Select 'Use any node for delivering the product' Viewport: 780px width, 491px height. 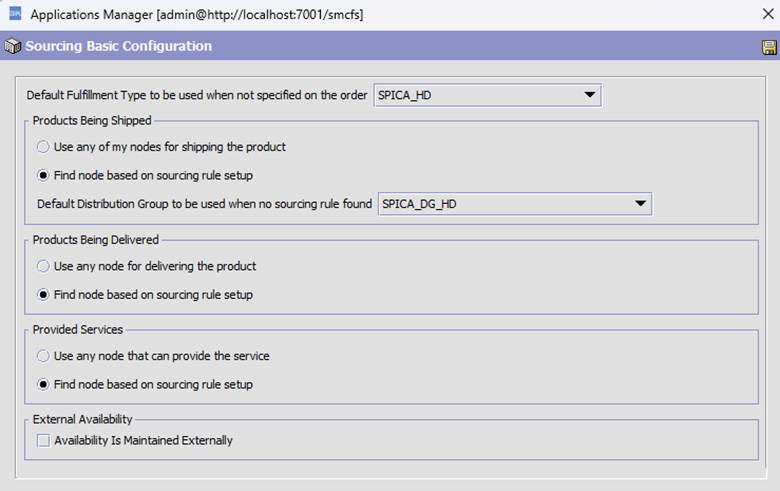pyautogui.click(x=43, y=267)
